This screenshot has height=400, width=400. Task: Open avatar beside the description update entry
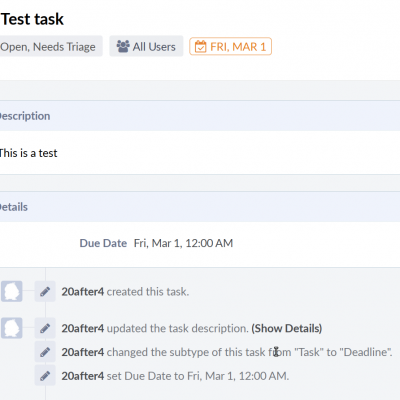tap(12, 328)
